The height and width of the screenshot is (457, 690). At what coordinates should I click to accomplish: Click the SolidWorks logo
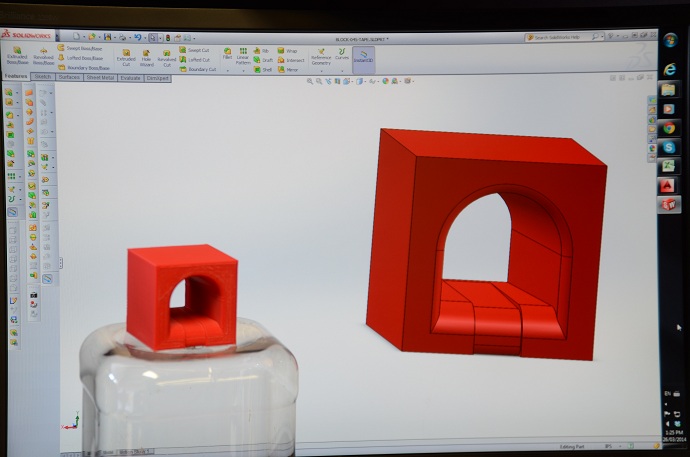pyautogui.click(x=26, y=34)
